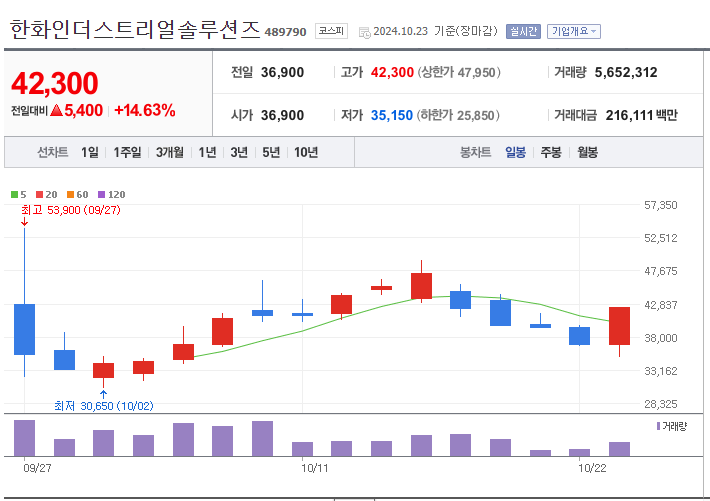Click the last red candle on the chart

[619, 326]
